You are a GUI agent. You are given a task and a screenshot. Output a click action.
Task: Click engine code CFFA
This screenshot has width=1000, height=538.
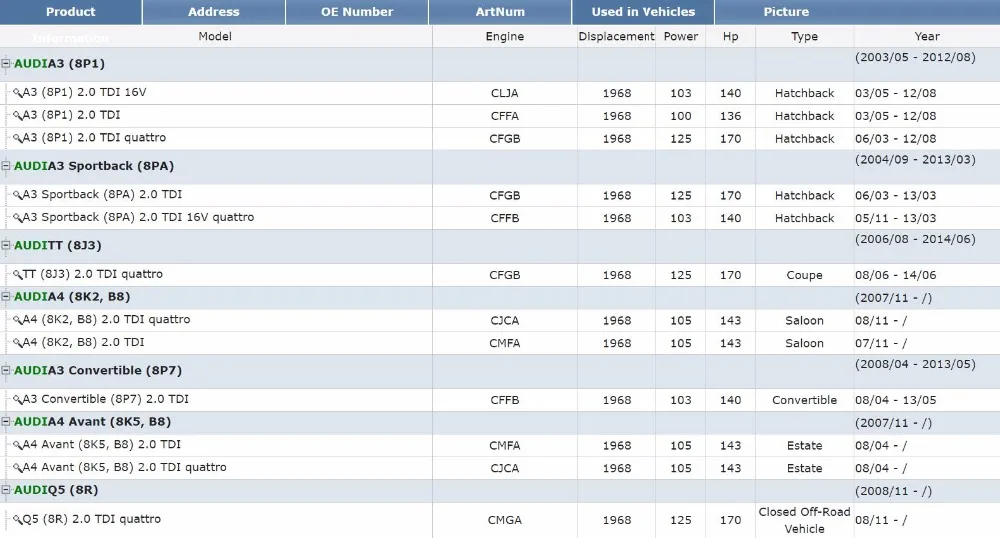click(x=504, y=116)
